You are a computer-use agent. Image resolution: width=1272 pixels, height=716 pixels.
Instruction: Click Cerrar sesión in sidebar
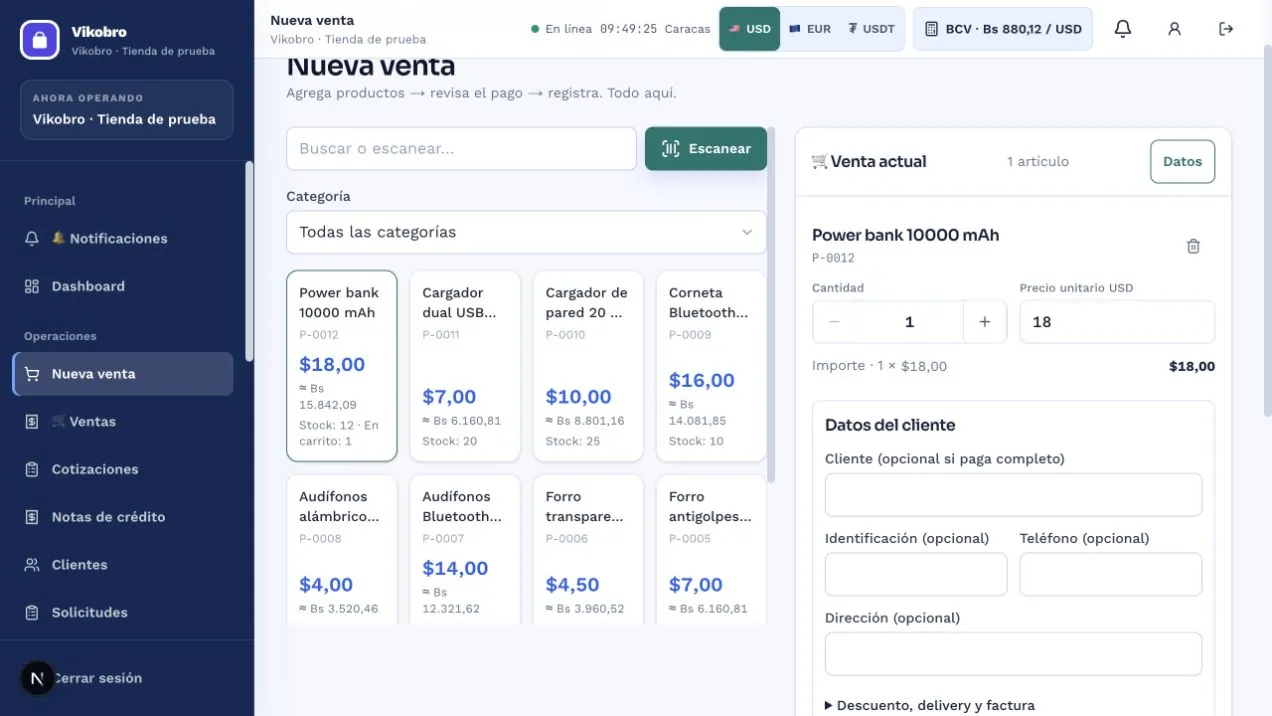pyautogui.click(x=97, y=678)
